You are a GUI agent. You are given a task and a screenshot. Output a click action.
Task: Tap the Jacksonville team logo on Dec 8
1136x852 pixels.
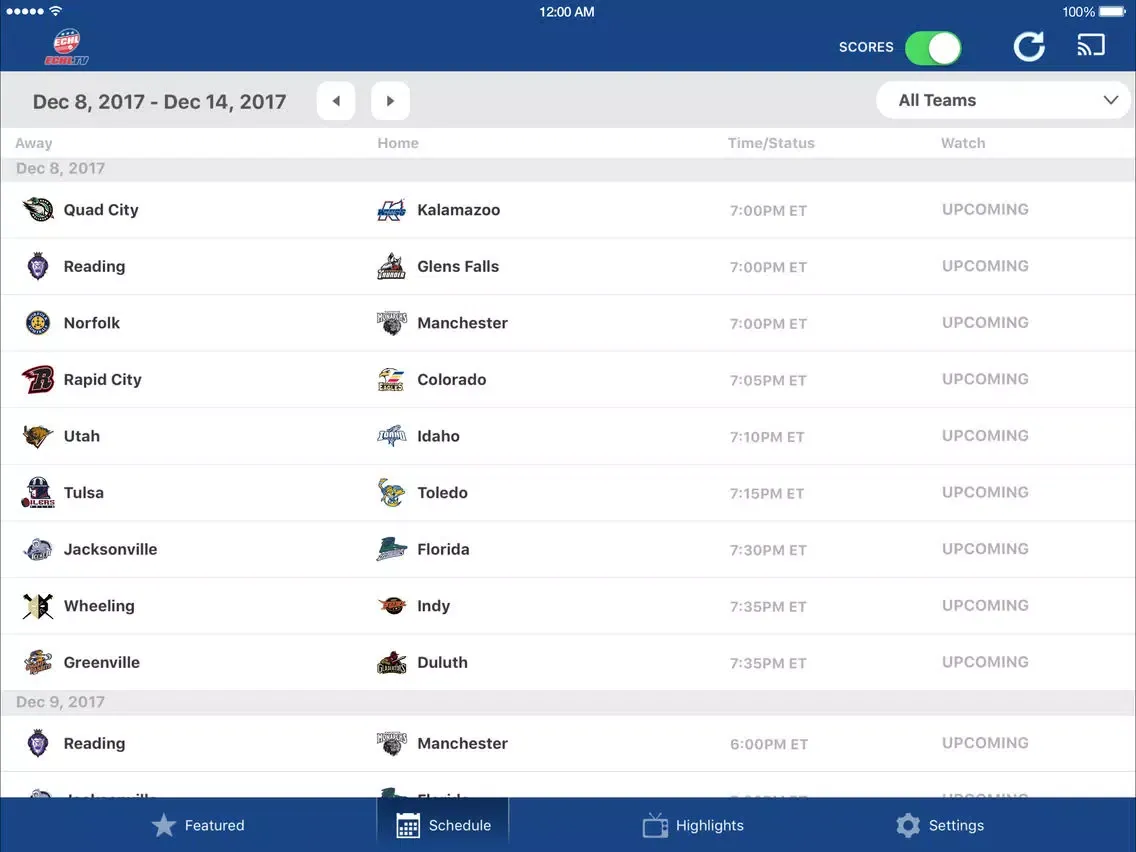(x=38, y=549)
